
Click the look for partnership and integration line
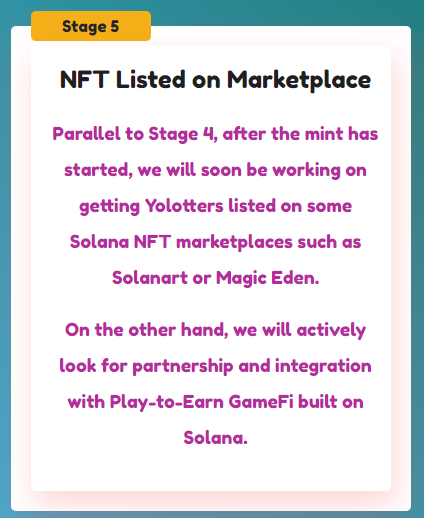[x=215, y=366]
